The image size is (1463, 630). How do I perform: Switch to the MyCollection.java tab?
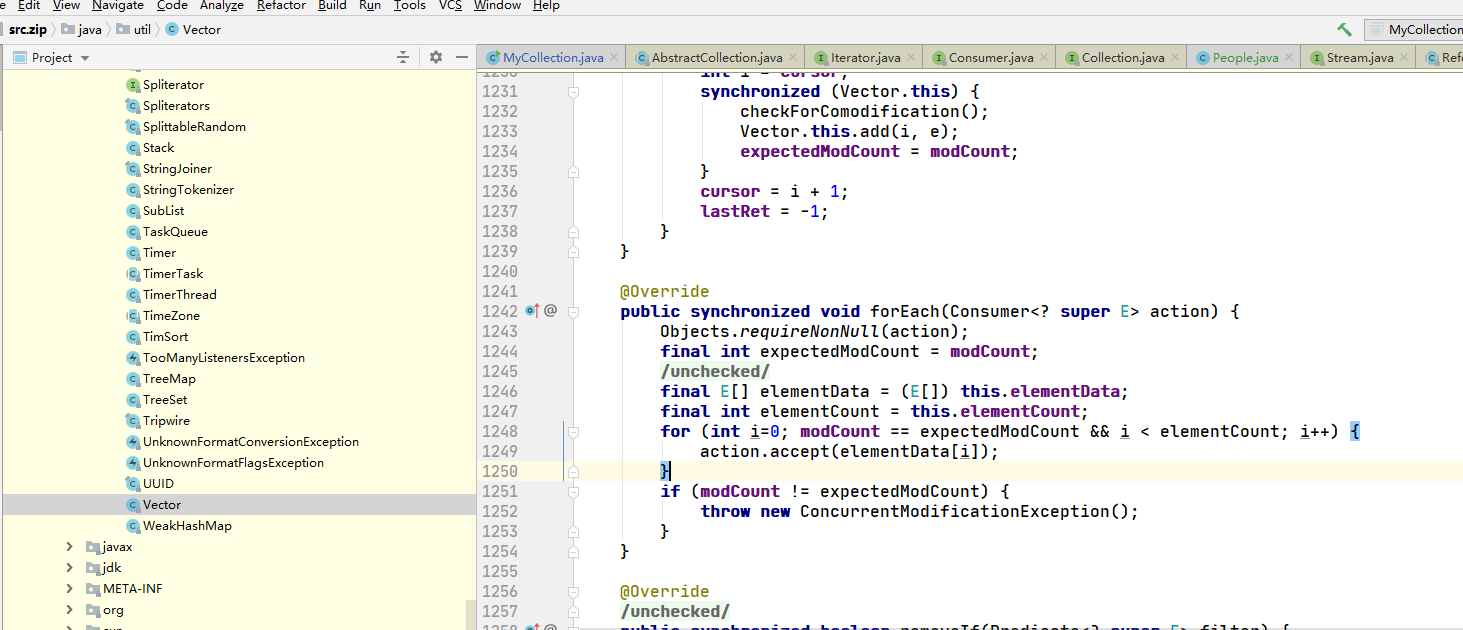click(553, 58)
